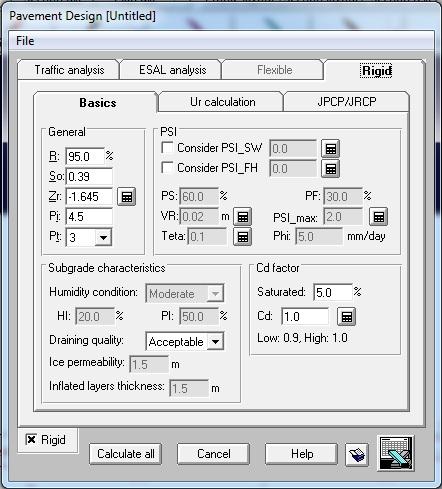Switch to the Ur calculation tab
The width and height of the screenshot is (442, 489).
222,102
